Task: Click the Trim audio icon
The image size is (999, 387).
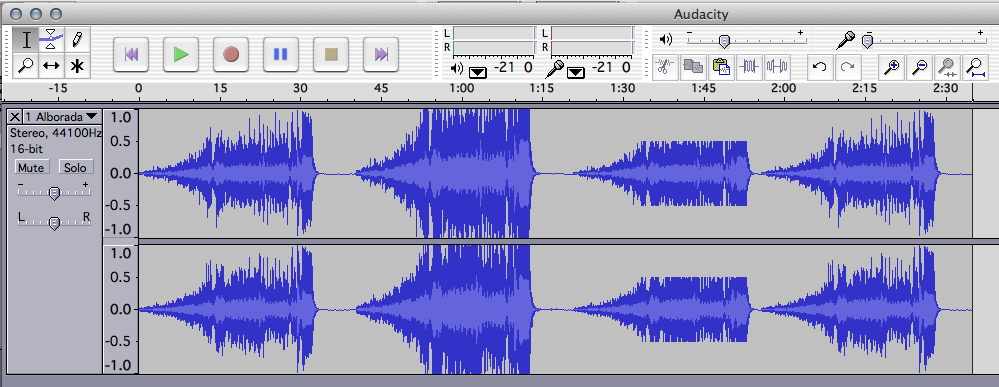Action: point(749,66)
